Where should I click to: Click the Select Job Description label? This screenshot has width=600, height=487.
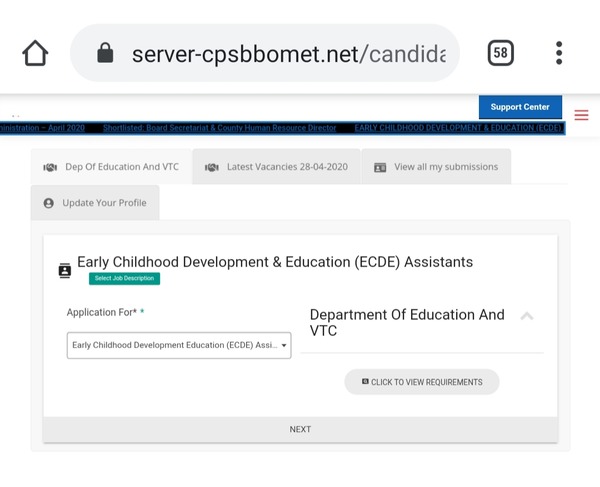point(124,278)
